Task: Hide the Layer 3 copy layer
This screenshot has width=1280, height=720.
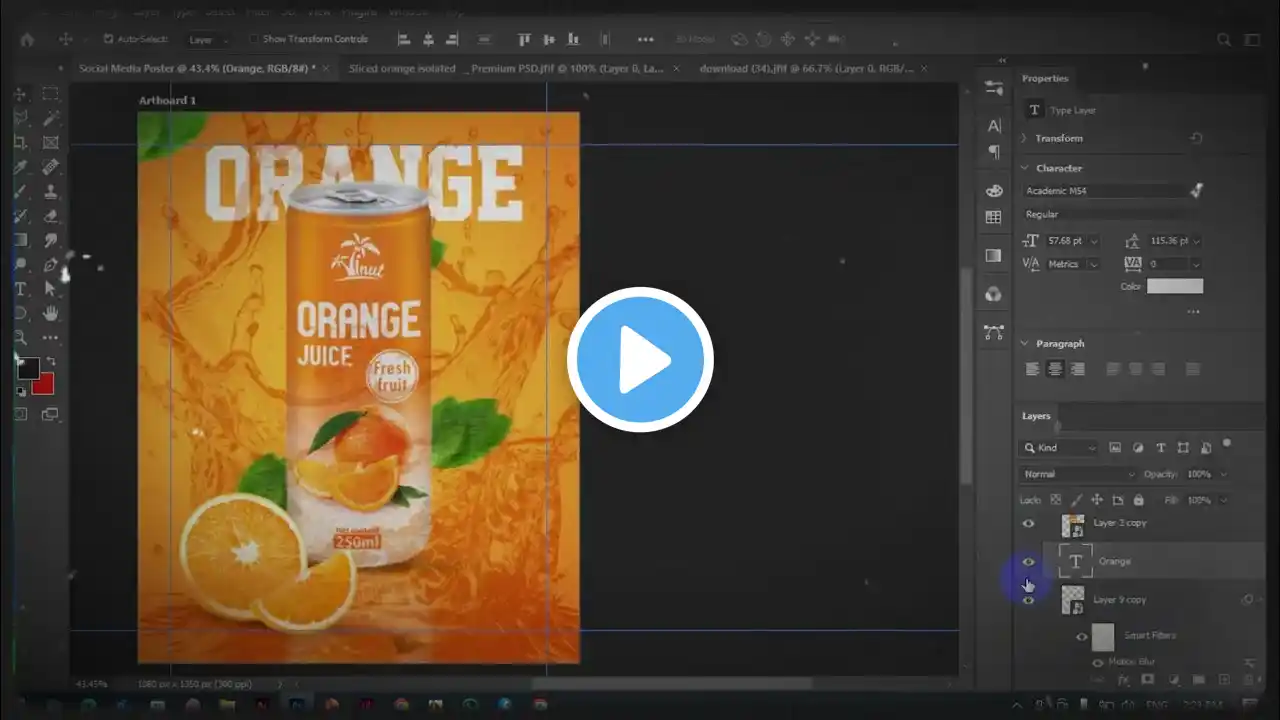Action: 1028,523
